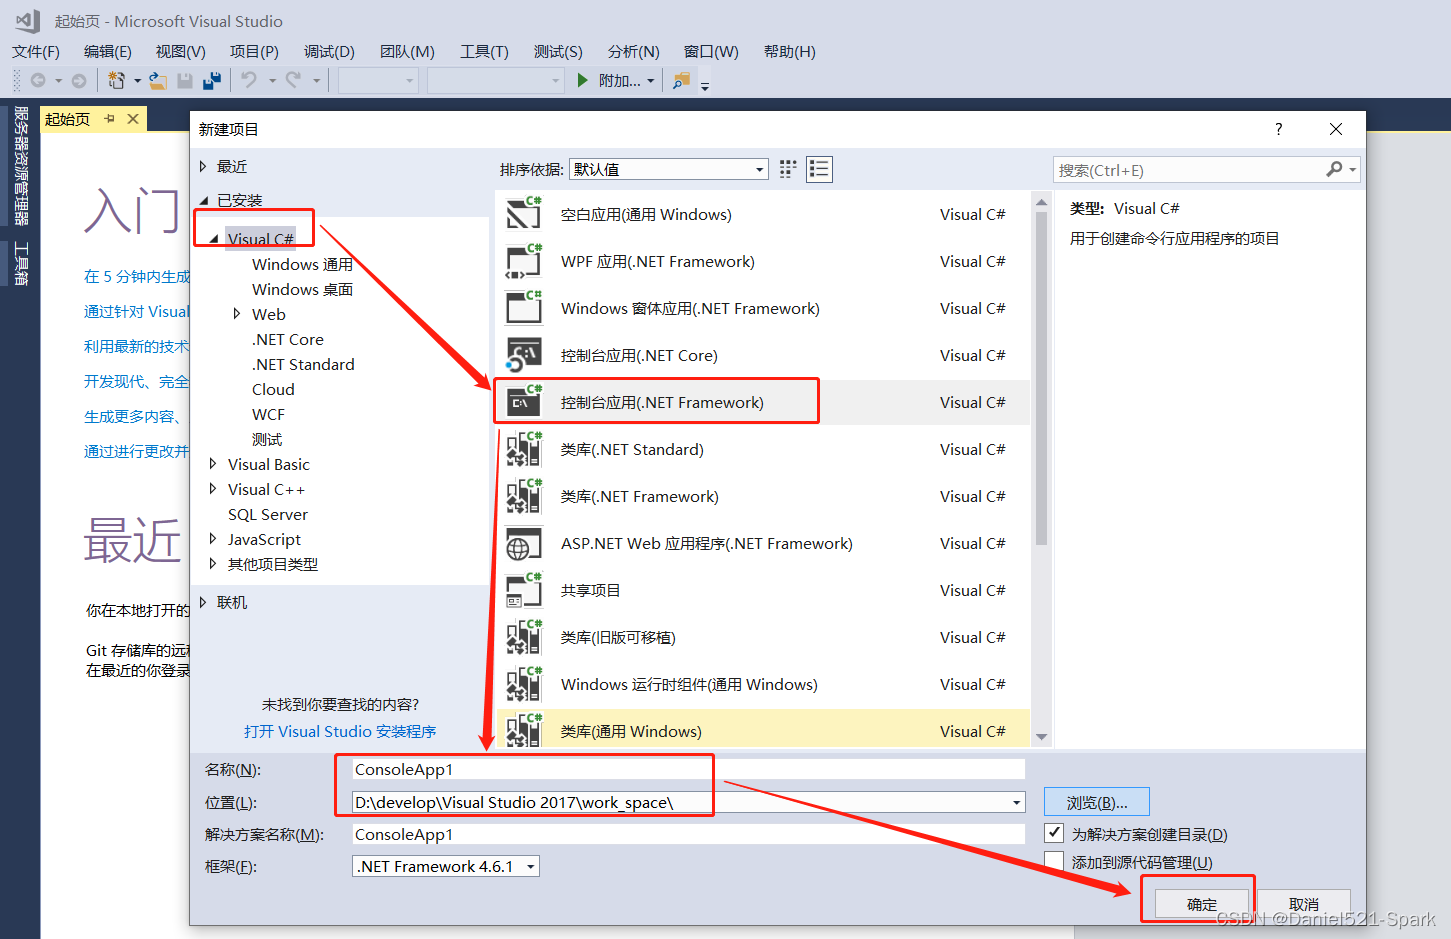Toggle 为解决方案创建目录 checkbox
This screenshot has width=1451, height=939.
point(1054,833)
